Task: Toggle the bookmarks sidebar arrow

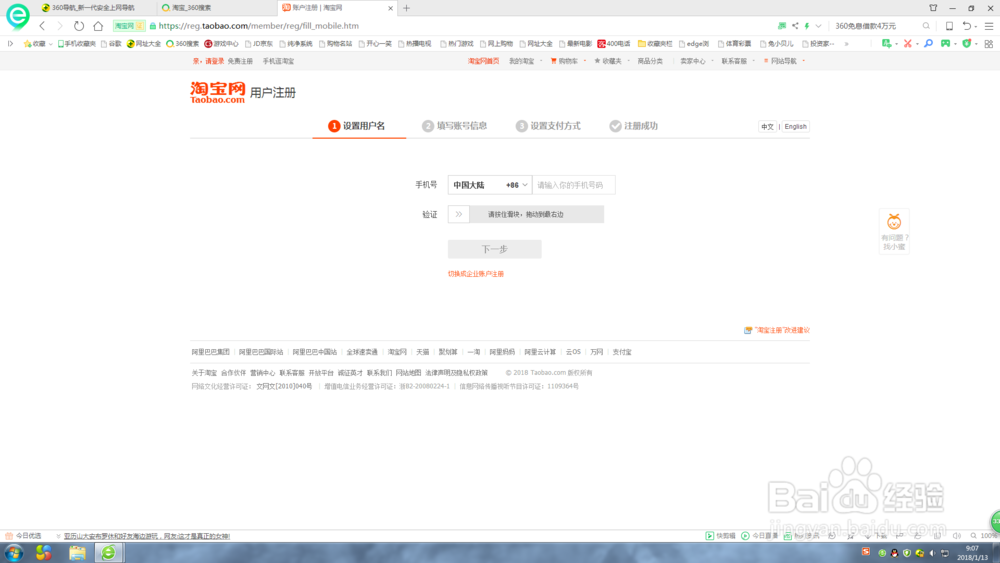Action: click(10, 44)
